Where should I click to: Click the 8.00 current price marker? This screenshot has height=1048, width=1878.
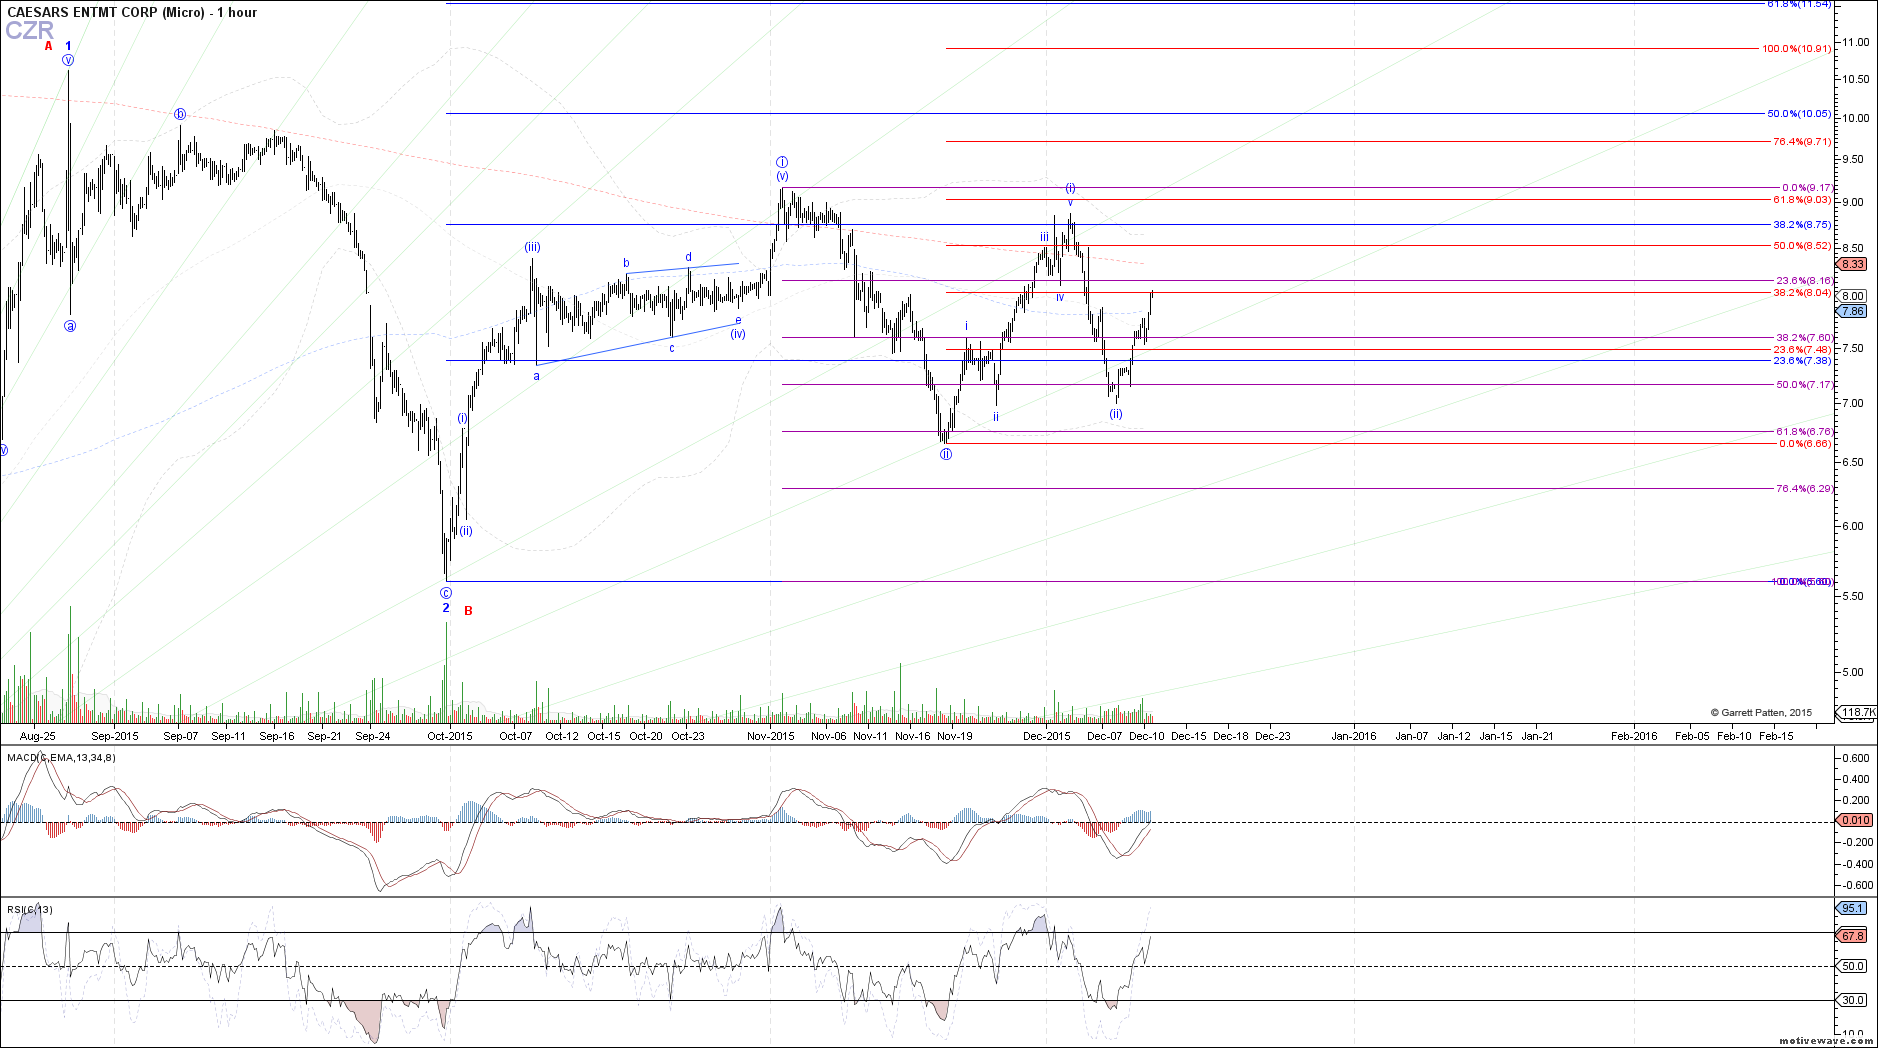point(1853,296)
